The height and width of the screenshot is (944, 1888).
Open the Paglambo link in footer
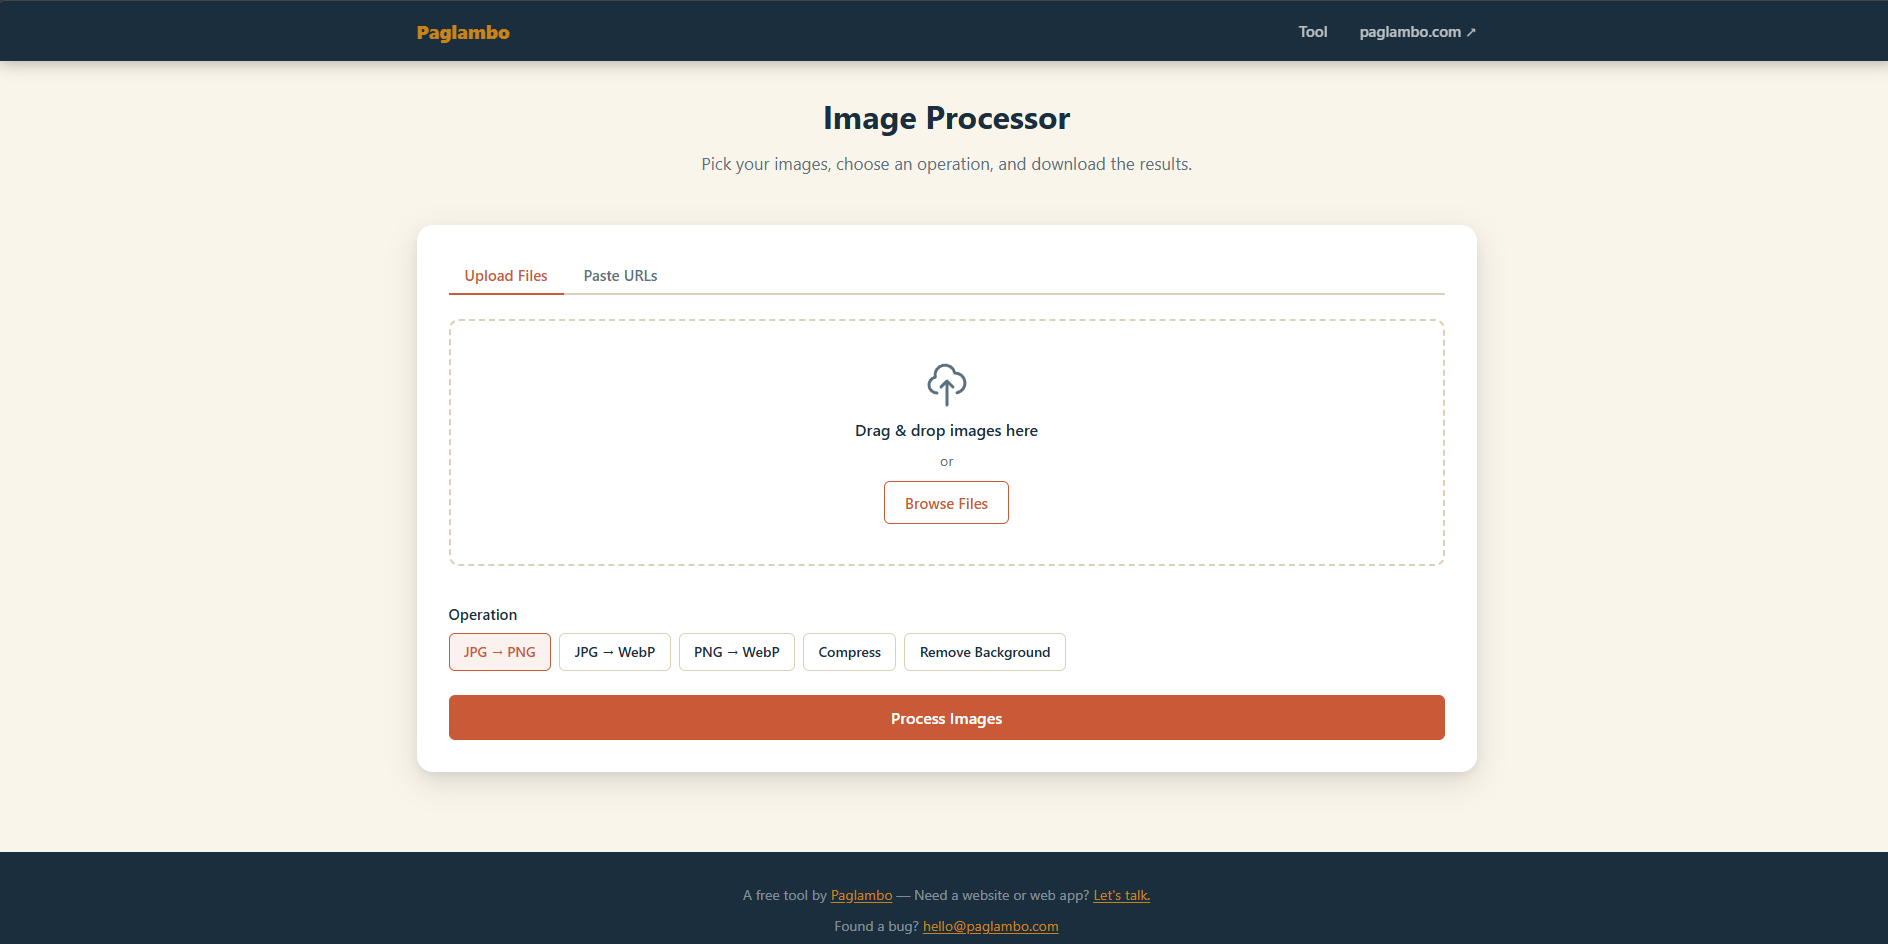(861, 895)
